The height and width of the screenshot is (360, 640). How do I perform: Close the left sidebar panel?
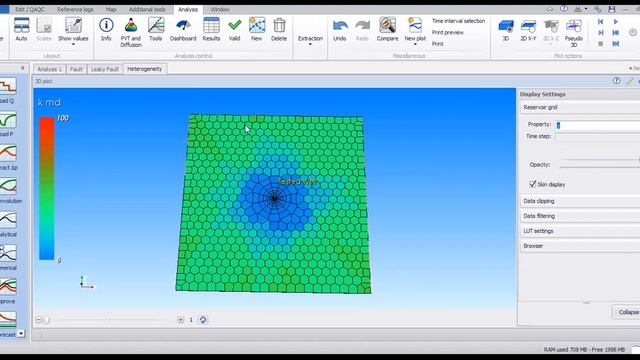click(23, 68)
